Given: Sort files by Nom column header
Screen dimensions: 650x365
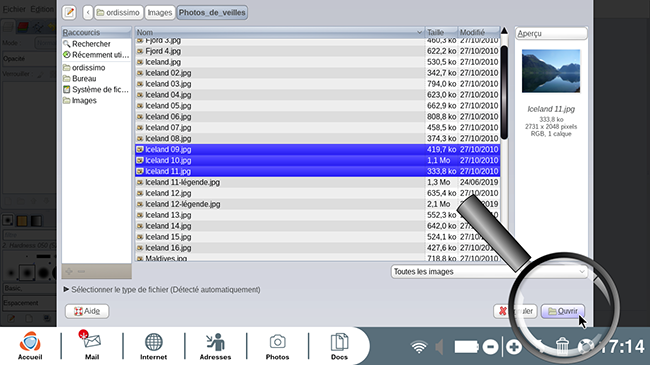Looking at the screenshot, I should 280,32.
